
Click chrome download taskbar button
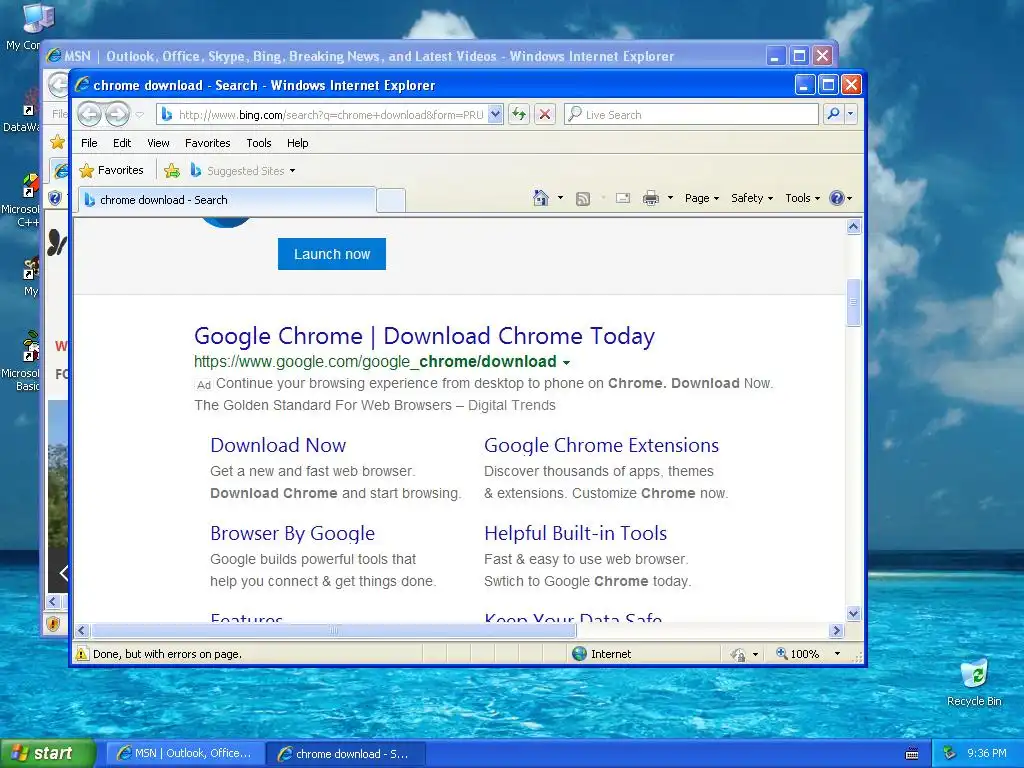(x=346, y=754)
